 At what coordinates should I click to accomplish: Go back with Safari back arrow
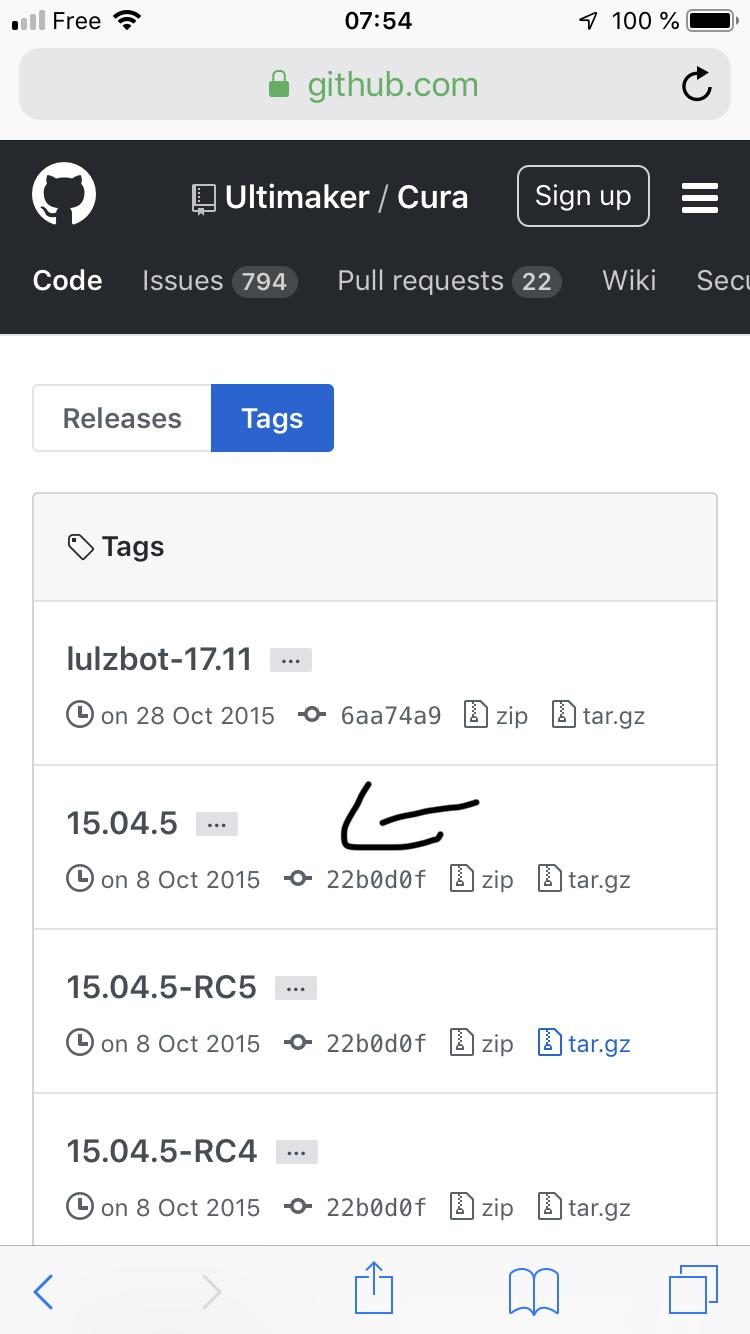pyautogui.click(x=43, y=1292)
